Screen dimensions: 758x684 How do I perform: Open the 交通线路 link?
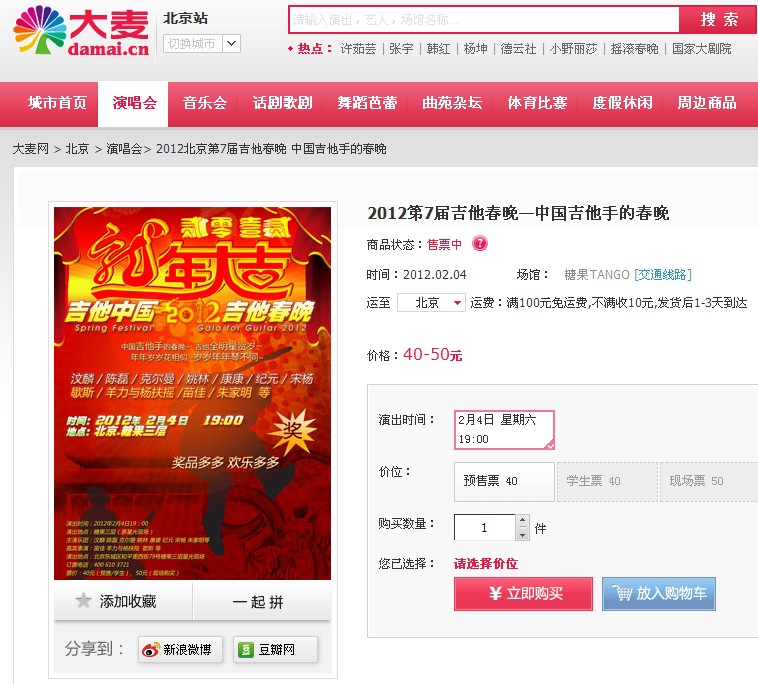point(663,275)
